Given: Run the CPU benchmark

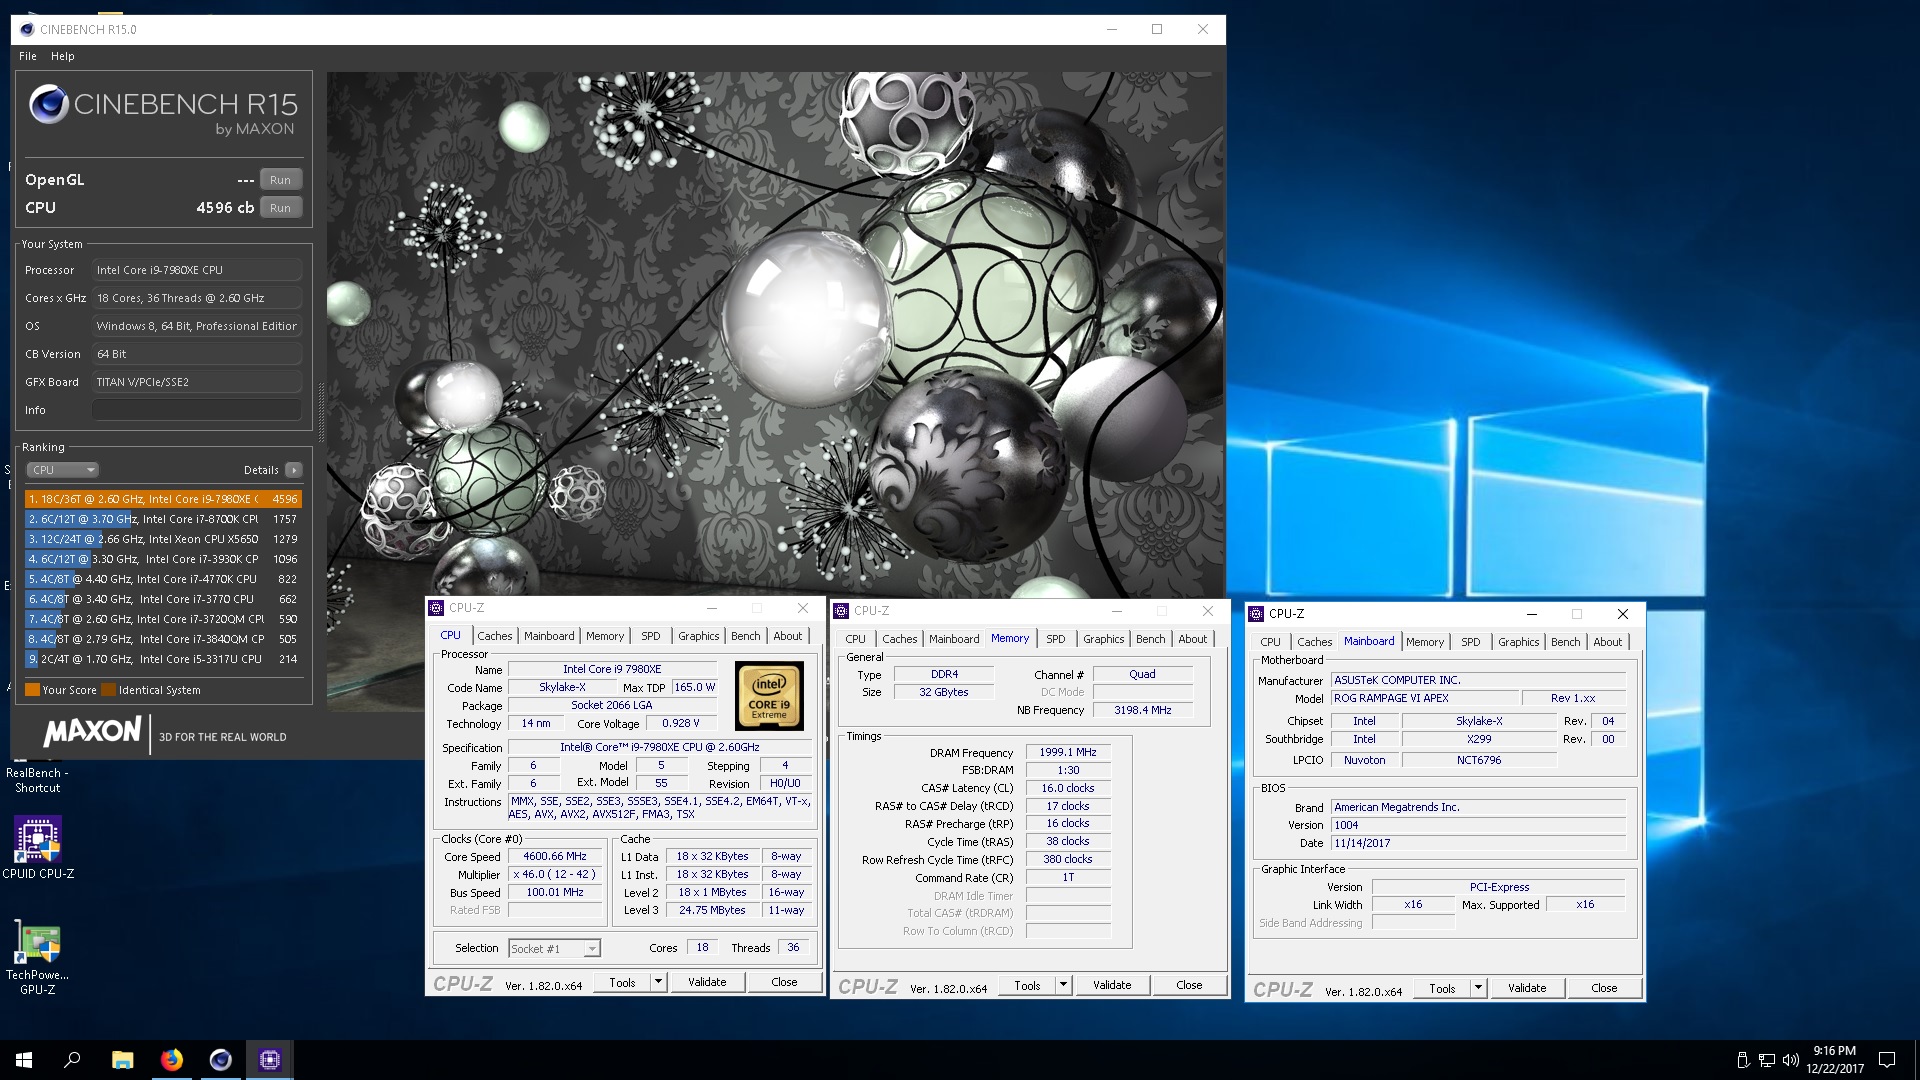Looking at the screenshot, I should (280, 208).
